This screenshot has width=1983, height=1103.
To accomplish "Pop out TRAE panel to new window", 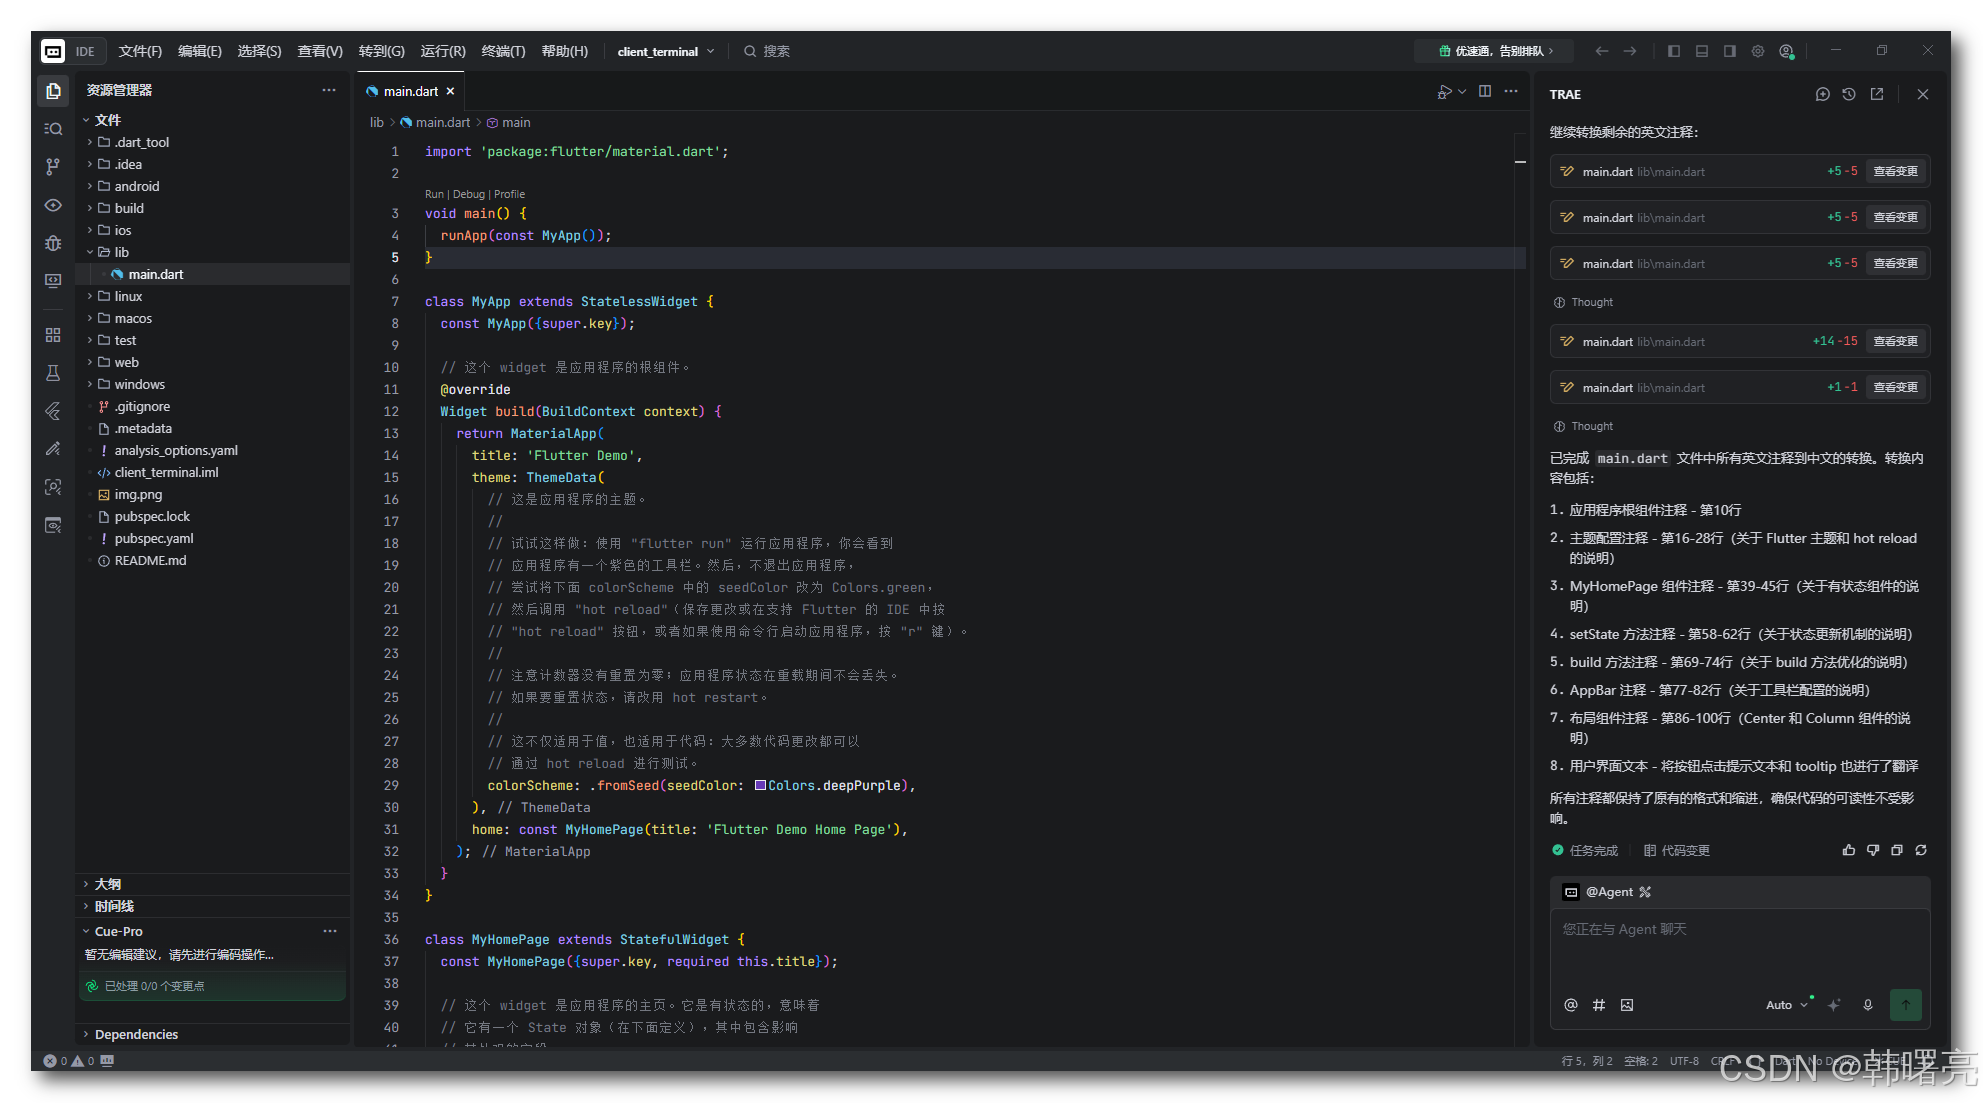I will click(1877, 94).
